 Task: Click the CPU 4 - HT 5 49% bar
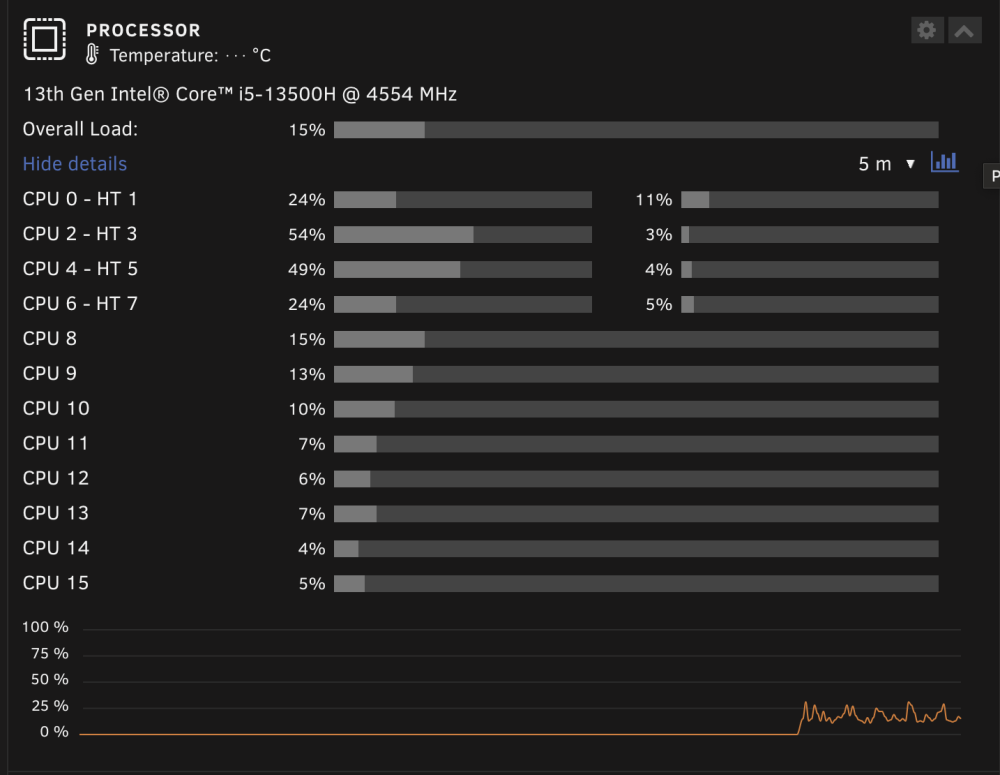pos(463,269)
